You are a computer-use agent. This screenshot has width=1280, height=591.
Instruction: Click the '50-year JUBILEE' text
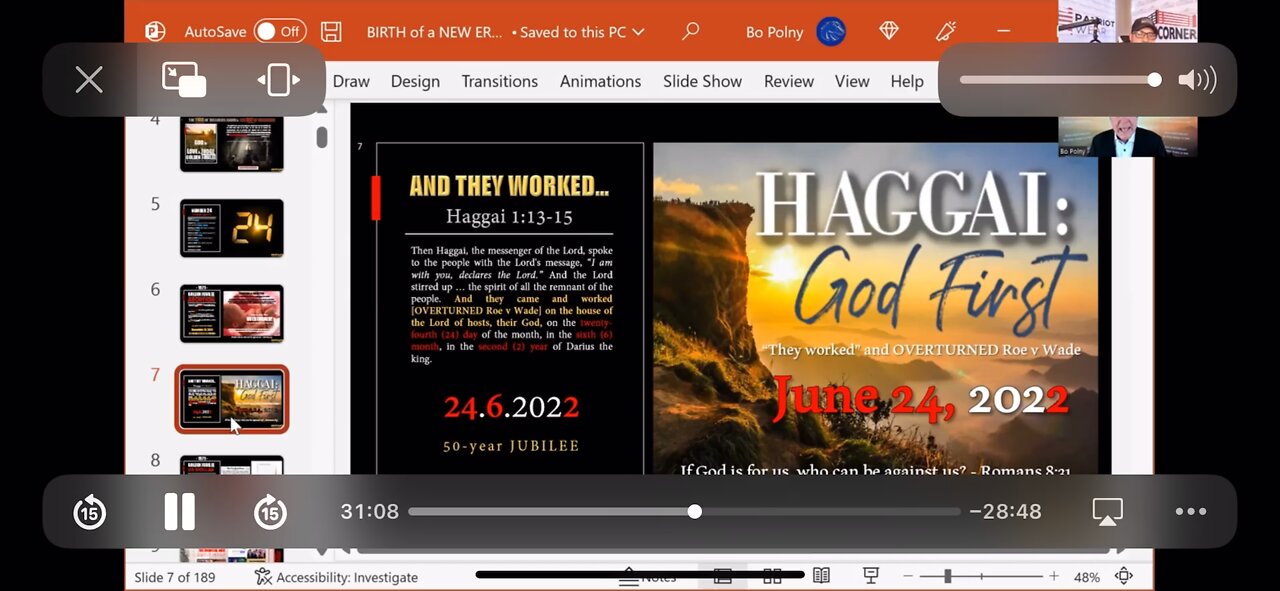click(511, 446)
